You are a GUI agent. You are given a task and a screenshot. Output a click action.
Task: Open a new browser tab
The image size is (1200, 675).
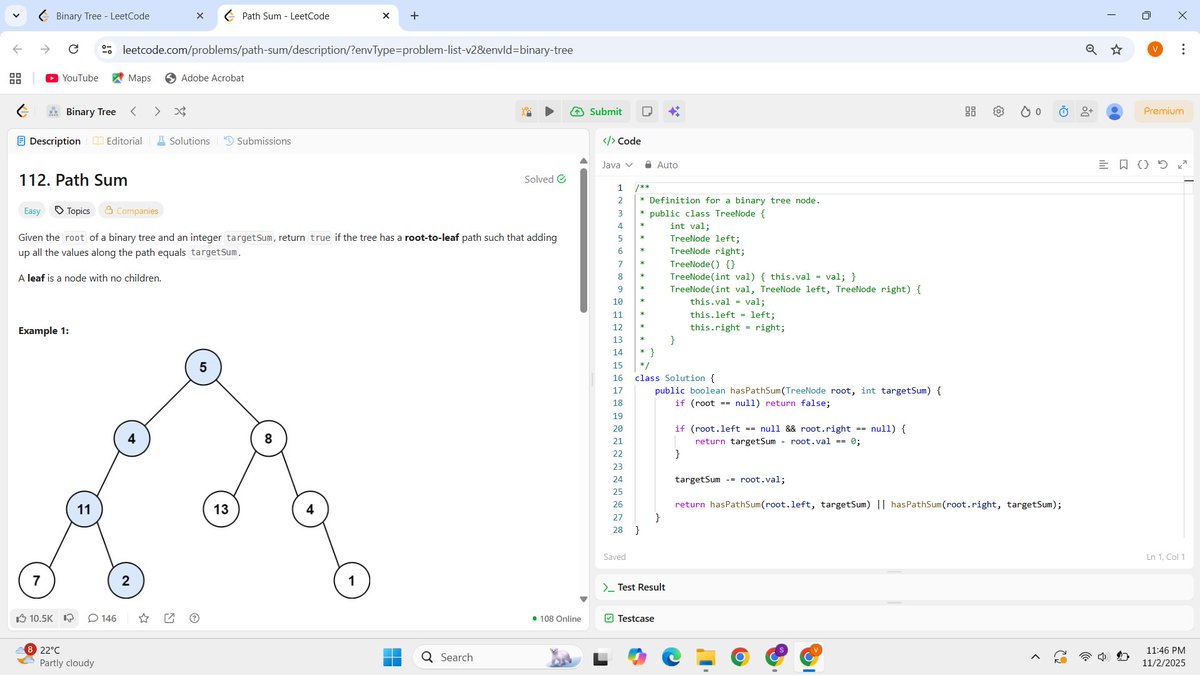pyautogui.click(x=414, y=16)
